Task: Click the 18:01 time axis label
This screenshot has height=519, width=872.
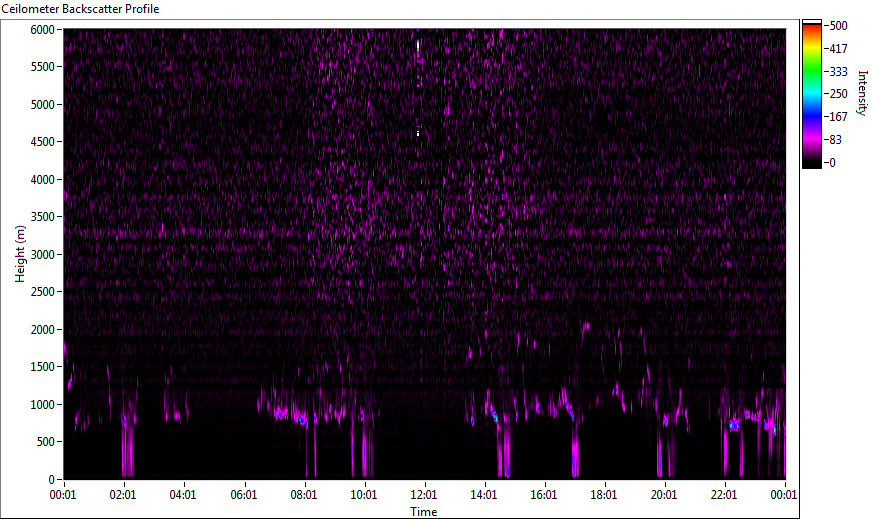Action: pos(604,495)
